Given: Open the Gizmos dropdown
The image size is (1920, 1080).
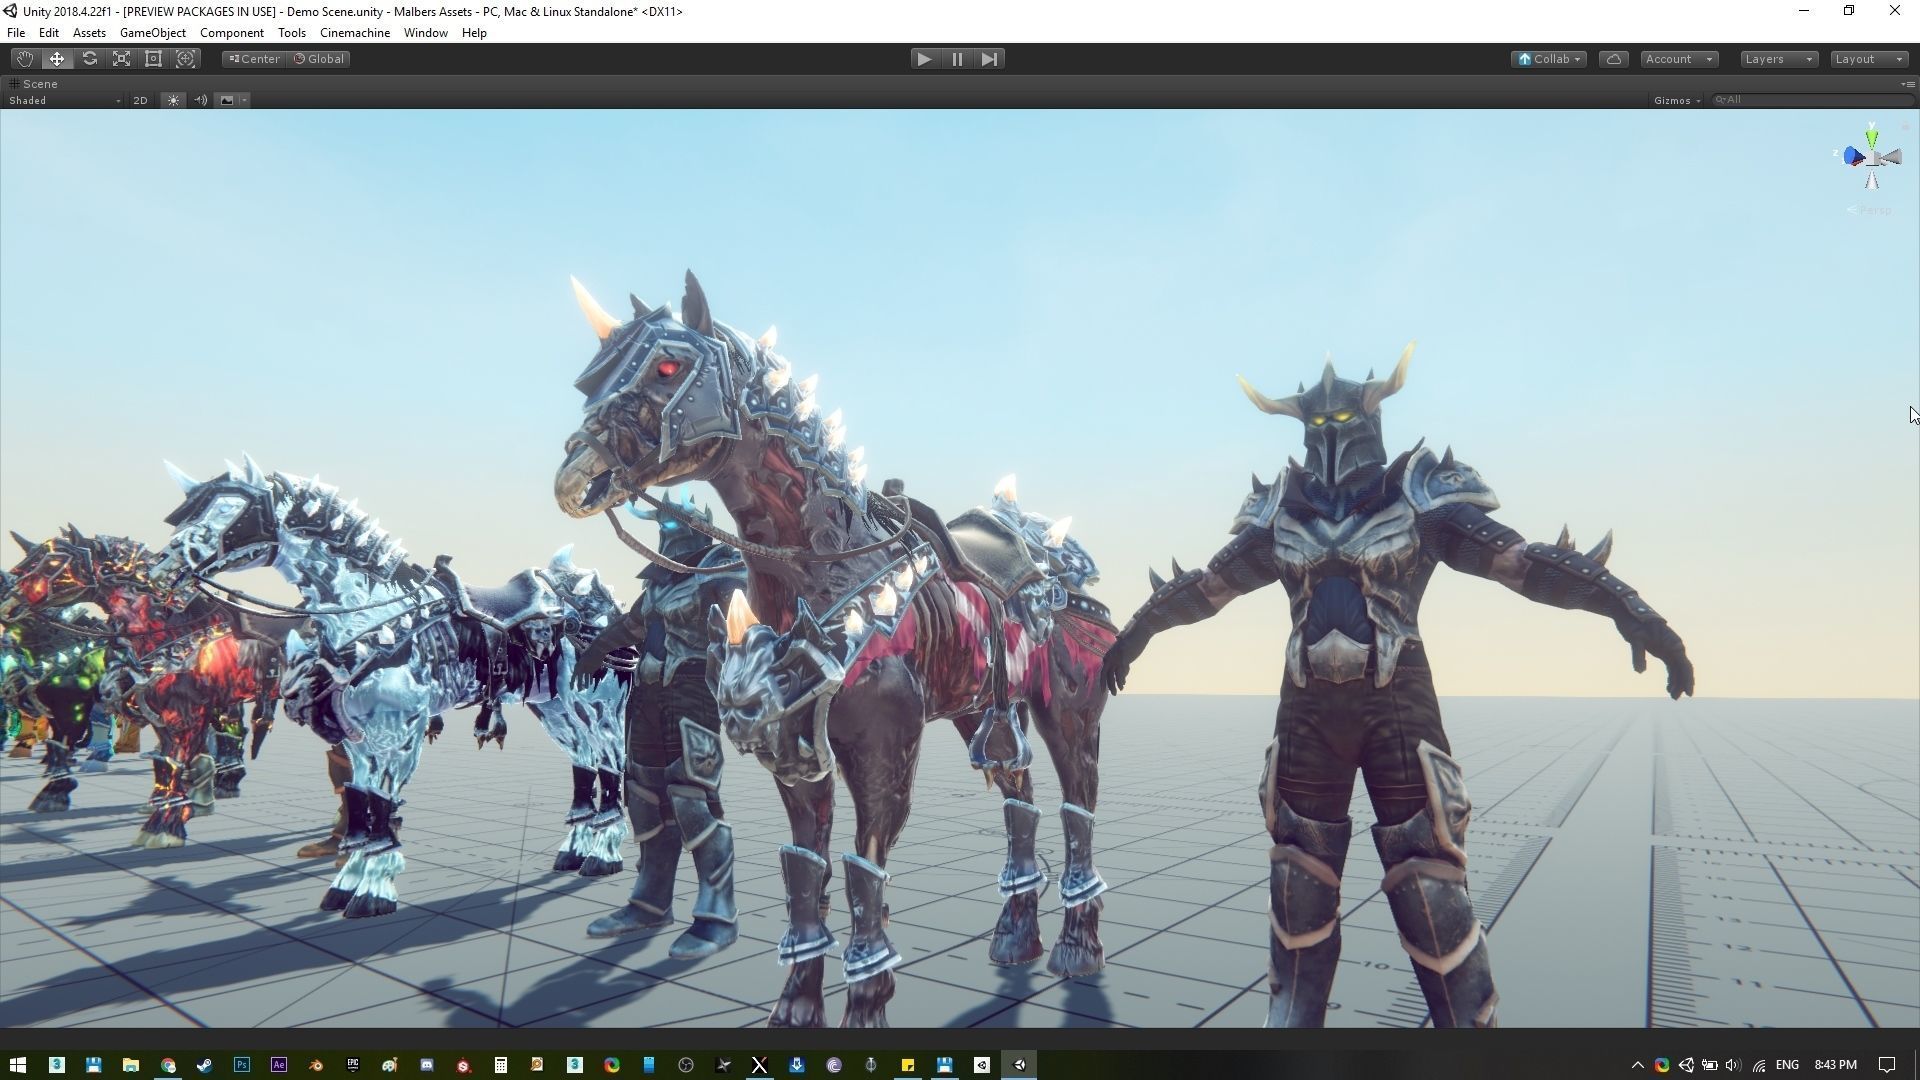Looking at the screenshot, I should 1677,100.
